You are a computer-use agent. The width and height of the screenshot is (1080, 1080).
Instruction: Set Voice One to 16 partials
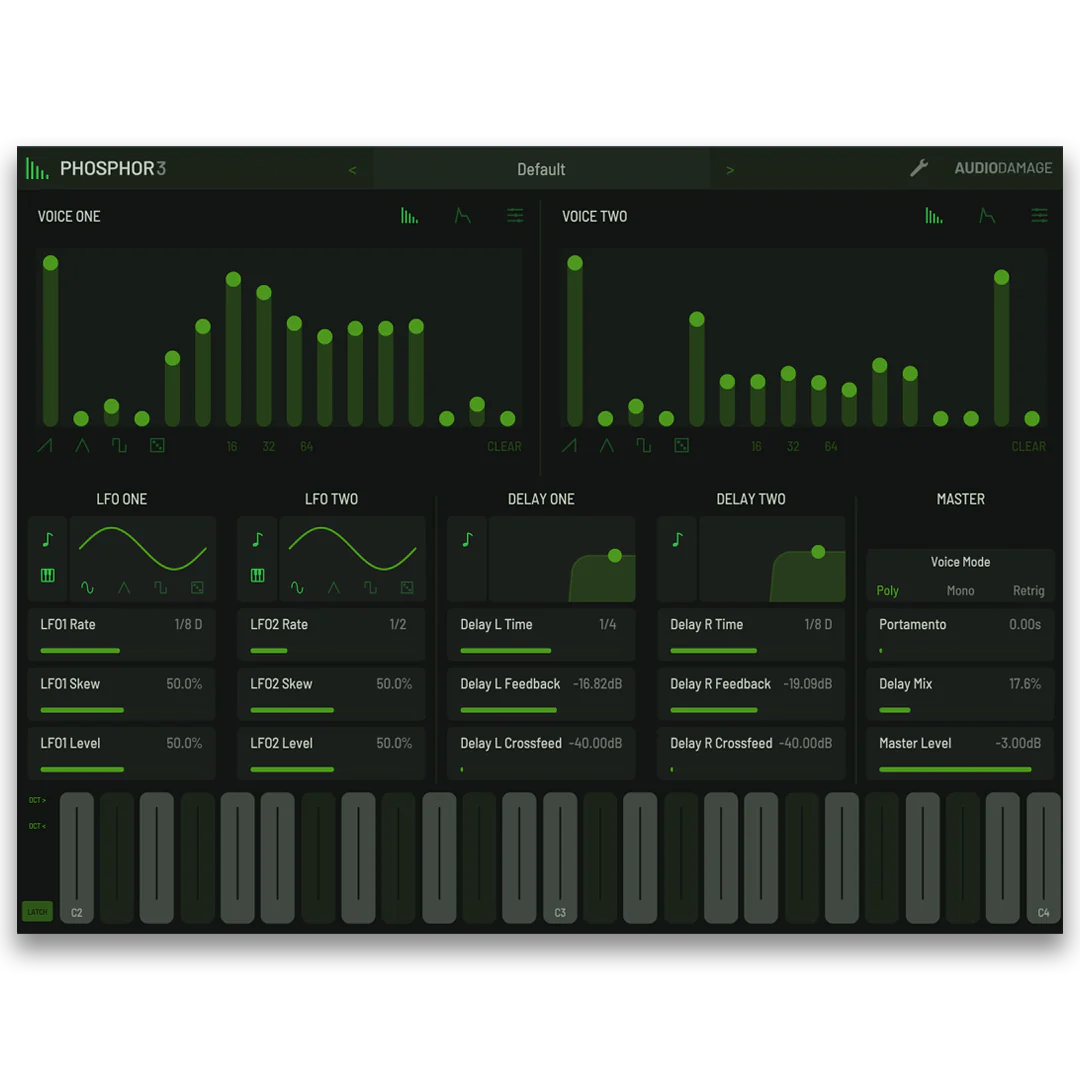tap(232, 446)
